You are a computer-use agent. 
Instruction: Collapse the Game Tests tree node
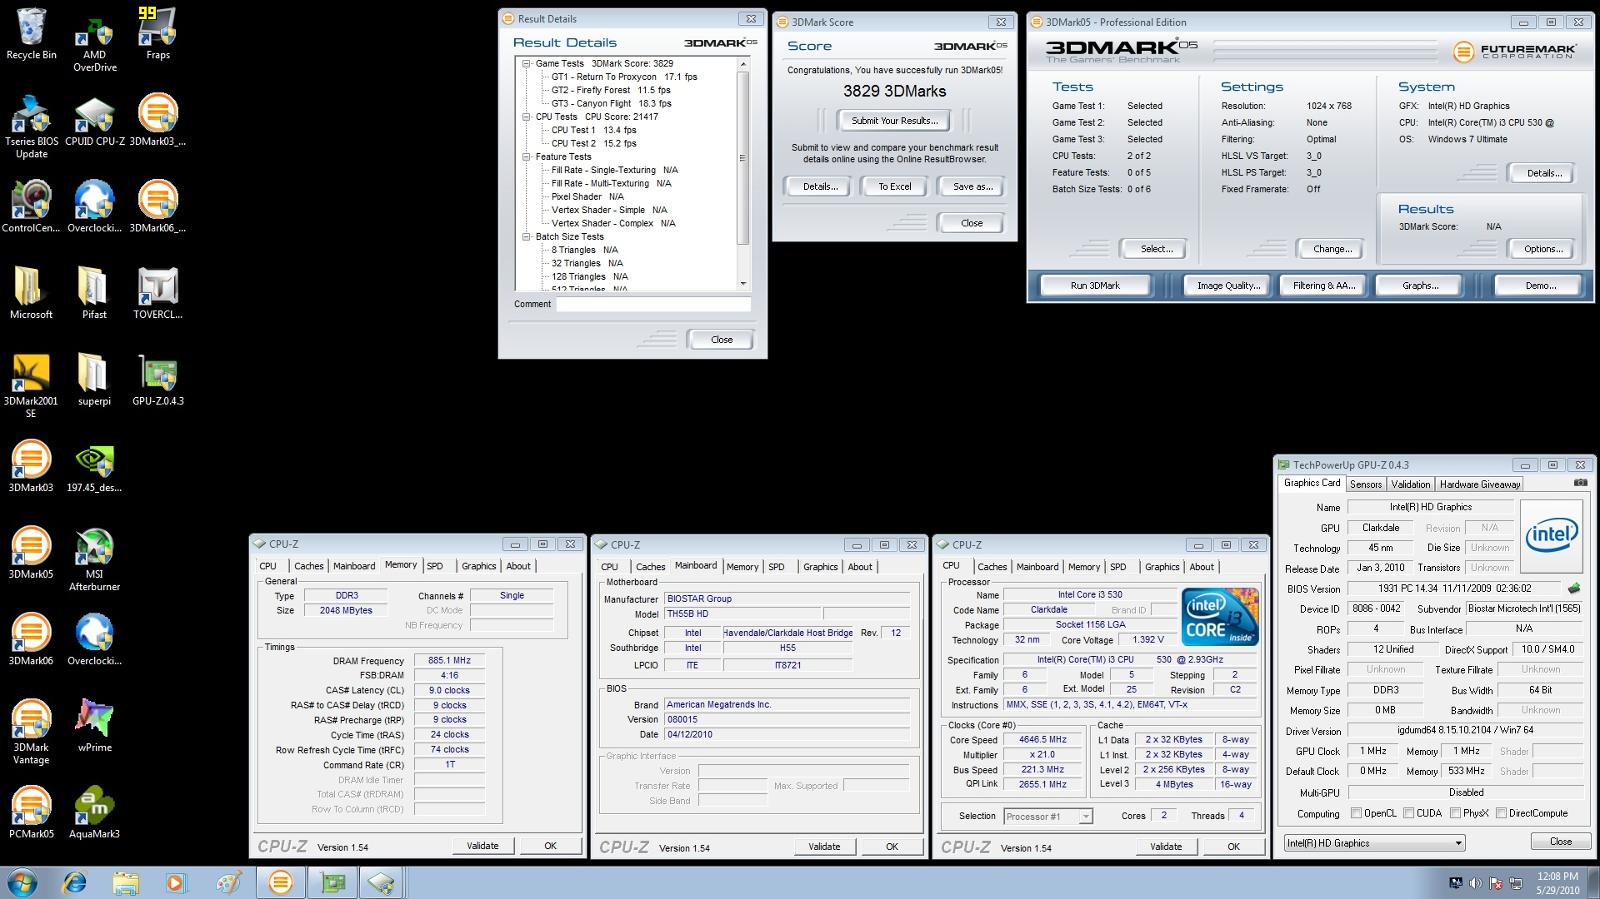click(526, 63)
